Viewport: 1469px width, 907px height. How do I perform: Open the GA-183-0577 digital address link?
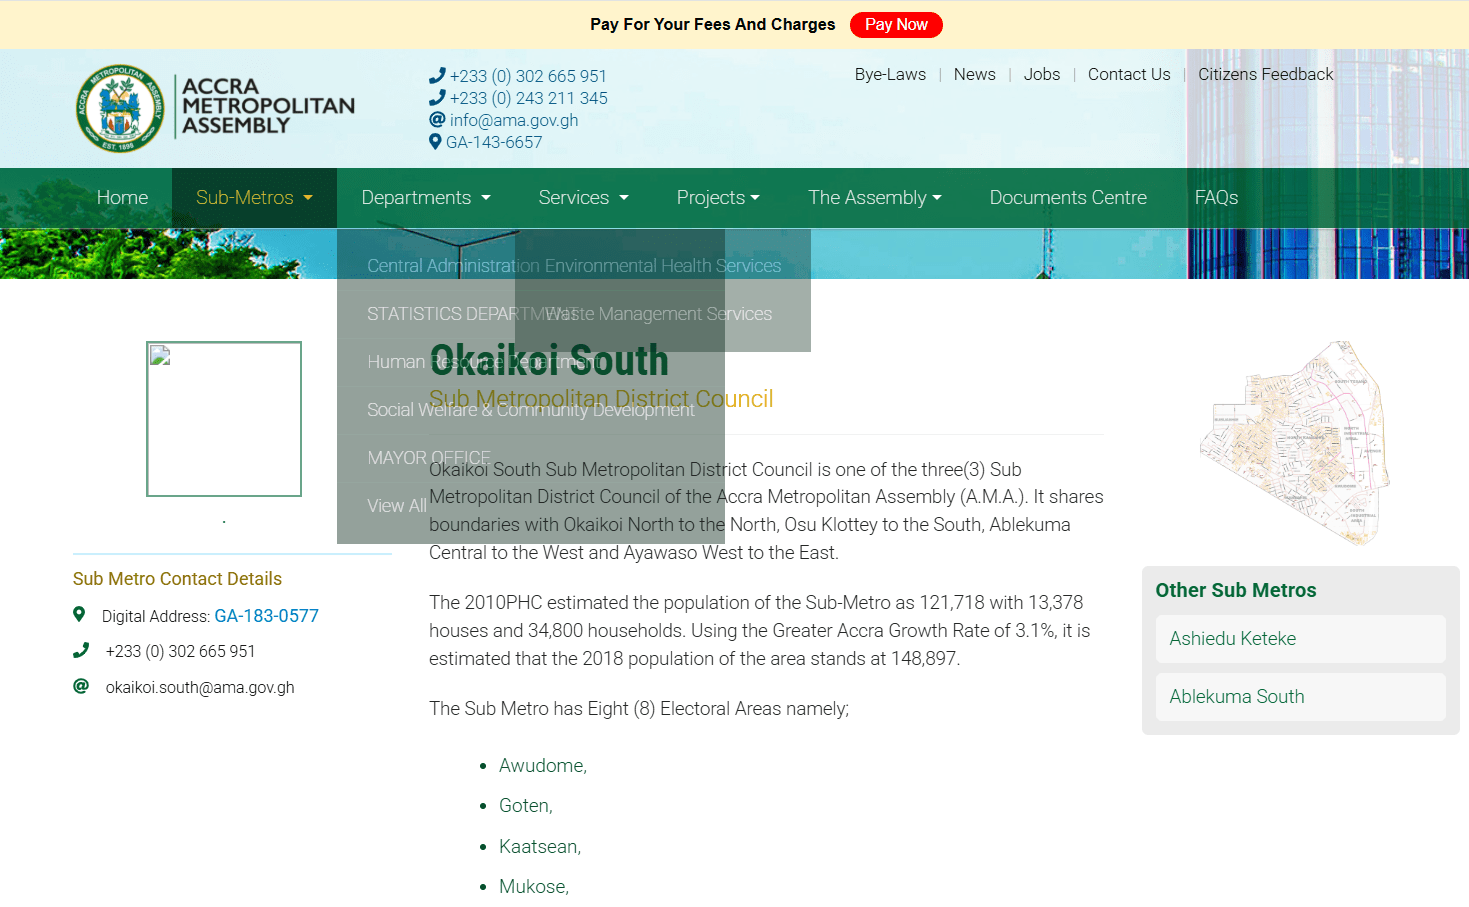click(266, 616)
